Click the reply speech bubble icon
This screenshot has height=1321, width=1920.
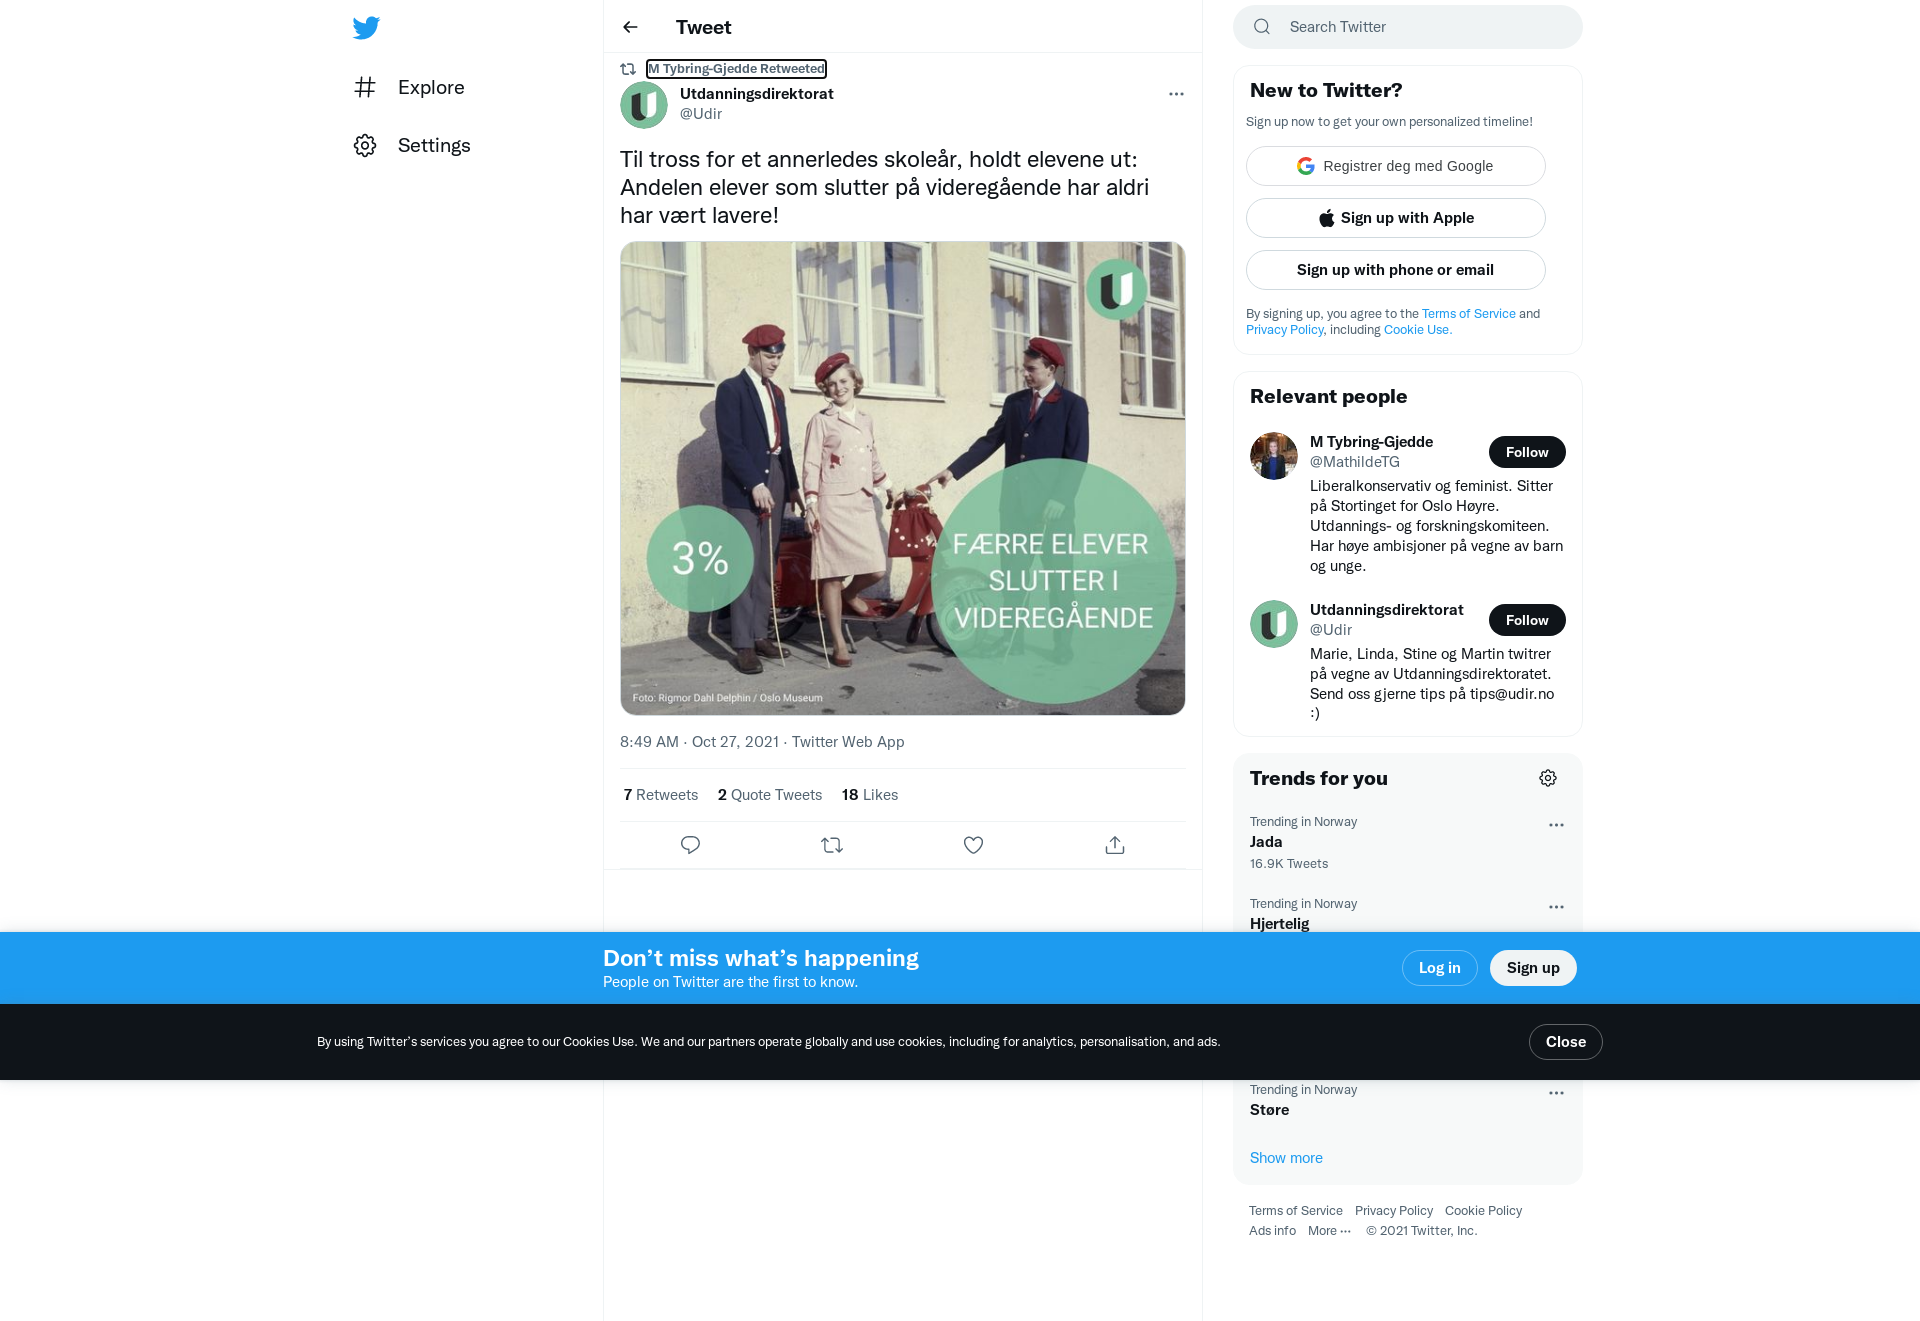coord(690,845)
